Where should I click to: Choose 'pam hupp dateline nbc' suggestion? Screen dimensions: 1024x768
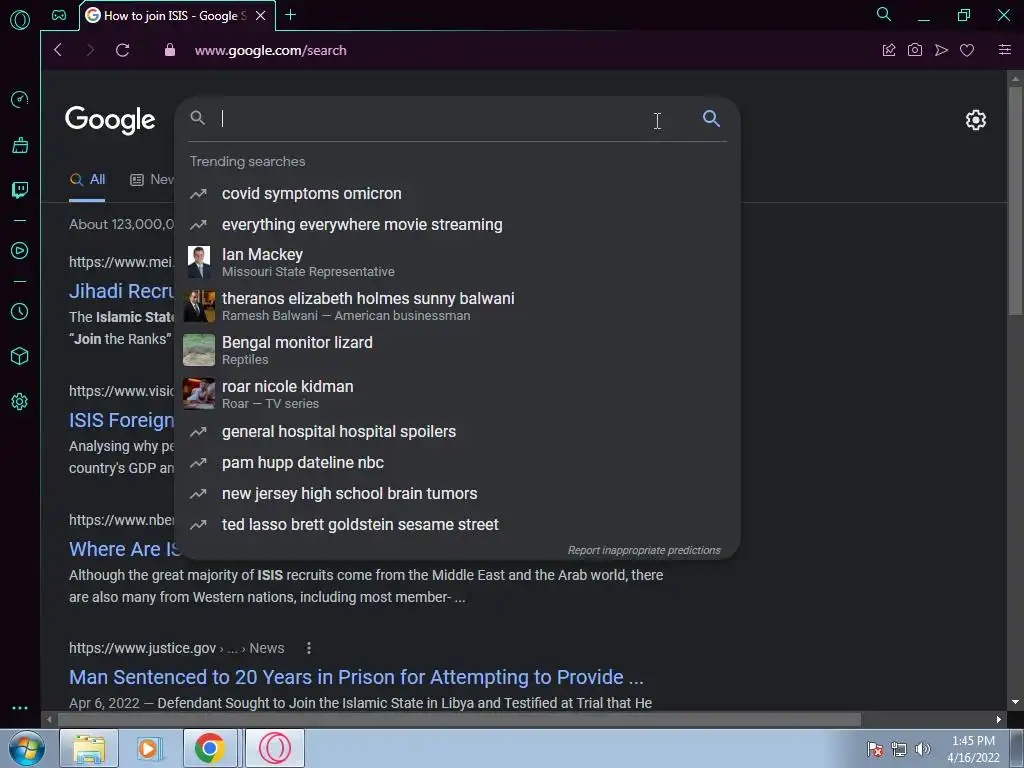point(457,462)
